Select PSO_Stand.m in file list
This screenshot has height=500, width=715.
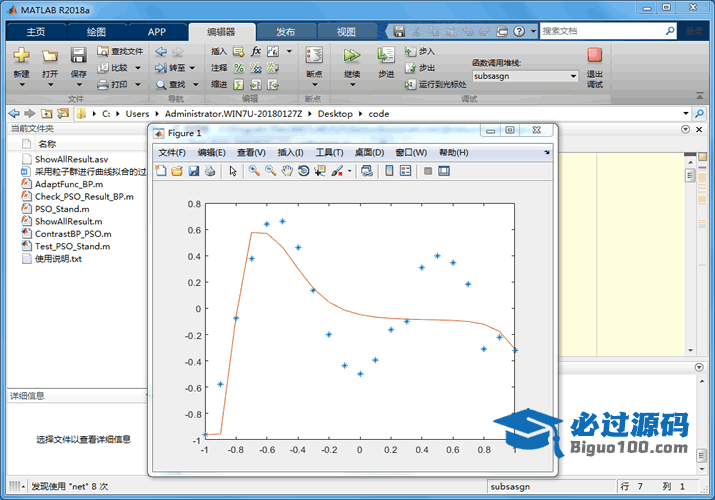point(62,209)
